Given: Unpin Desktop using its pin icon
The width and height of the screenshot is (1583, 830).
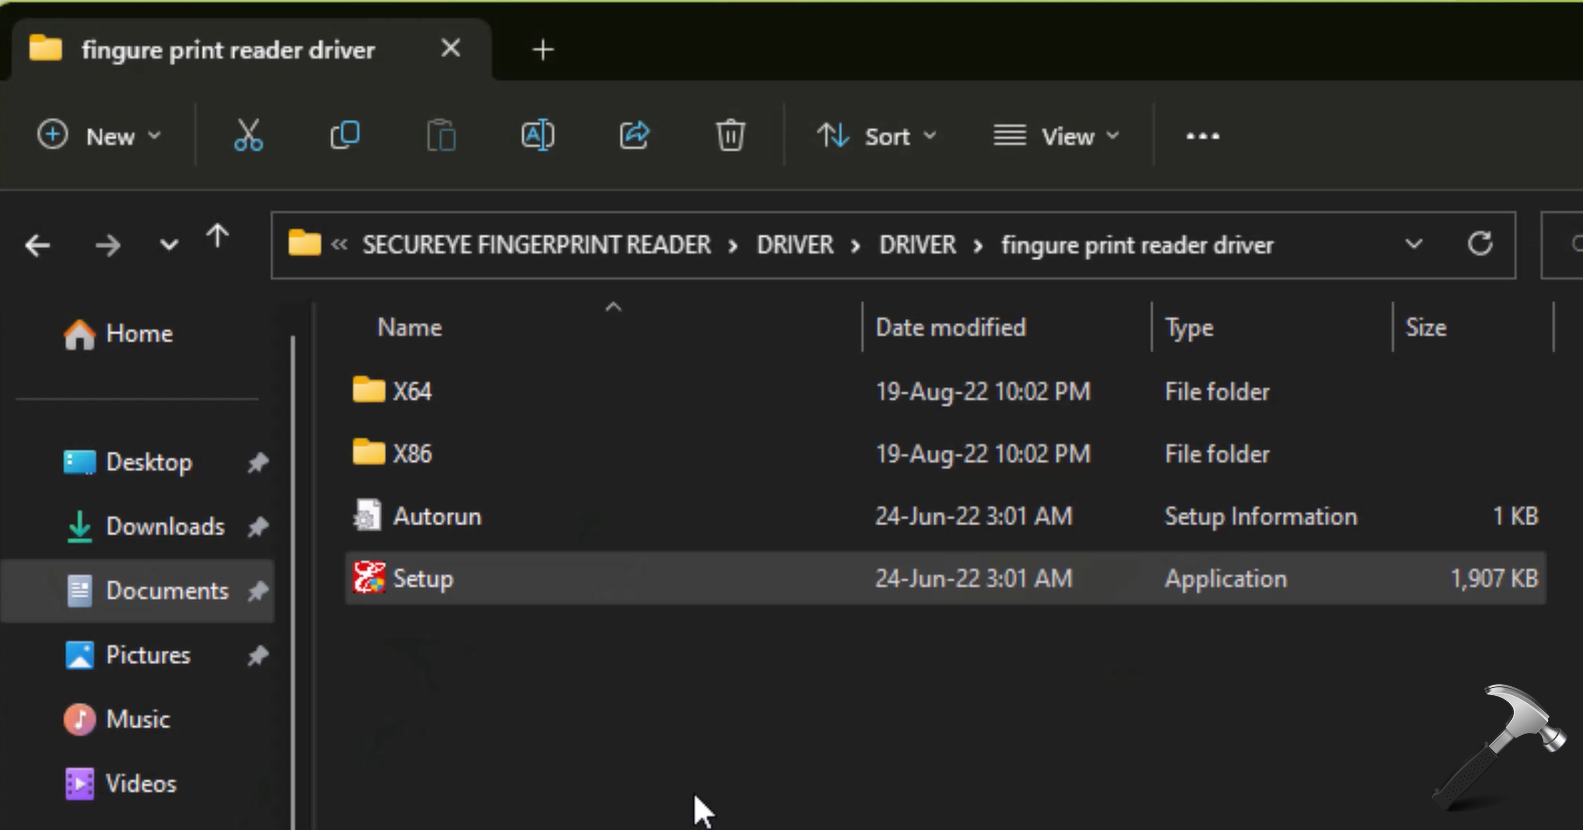Looking at the screenshot, I should 258,462.
